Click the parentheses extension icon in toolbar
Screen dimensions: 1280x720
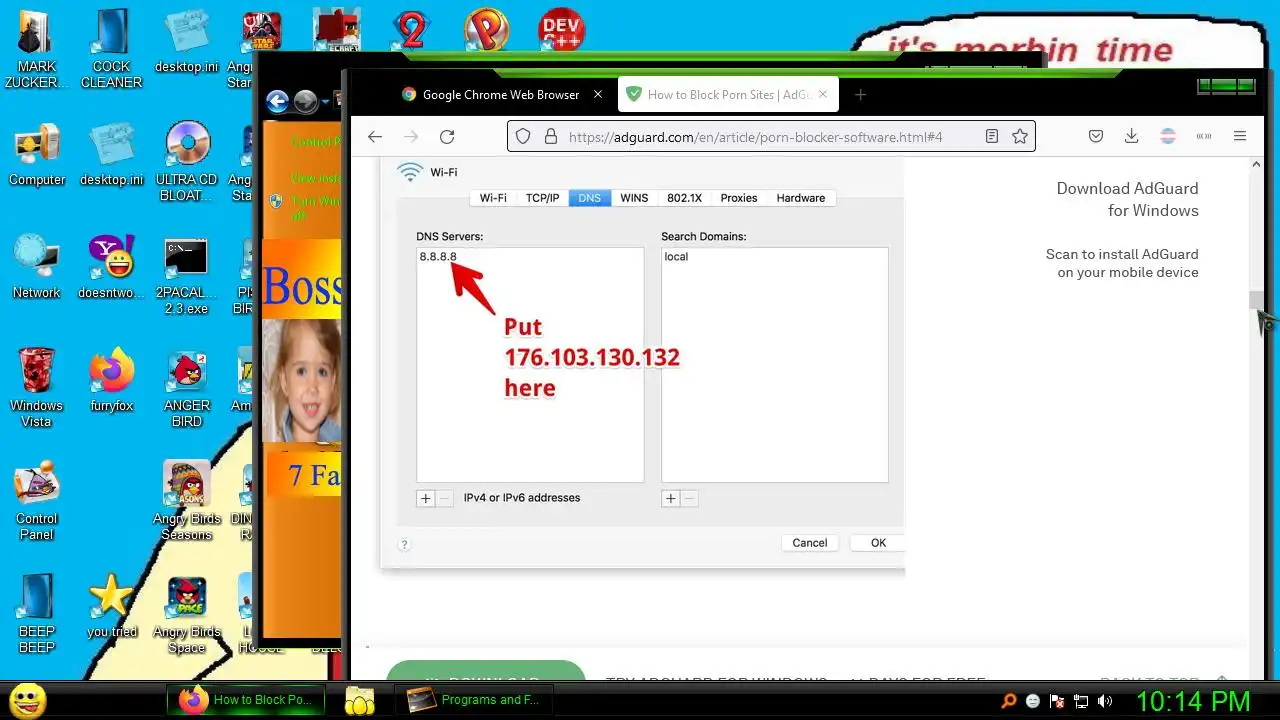tap(1204, 137)
